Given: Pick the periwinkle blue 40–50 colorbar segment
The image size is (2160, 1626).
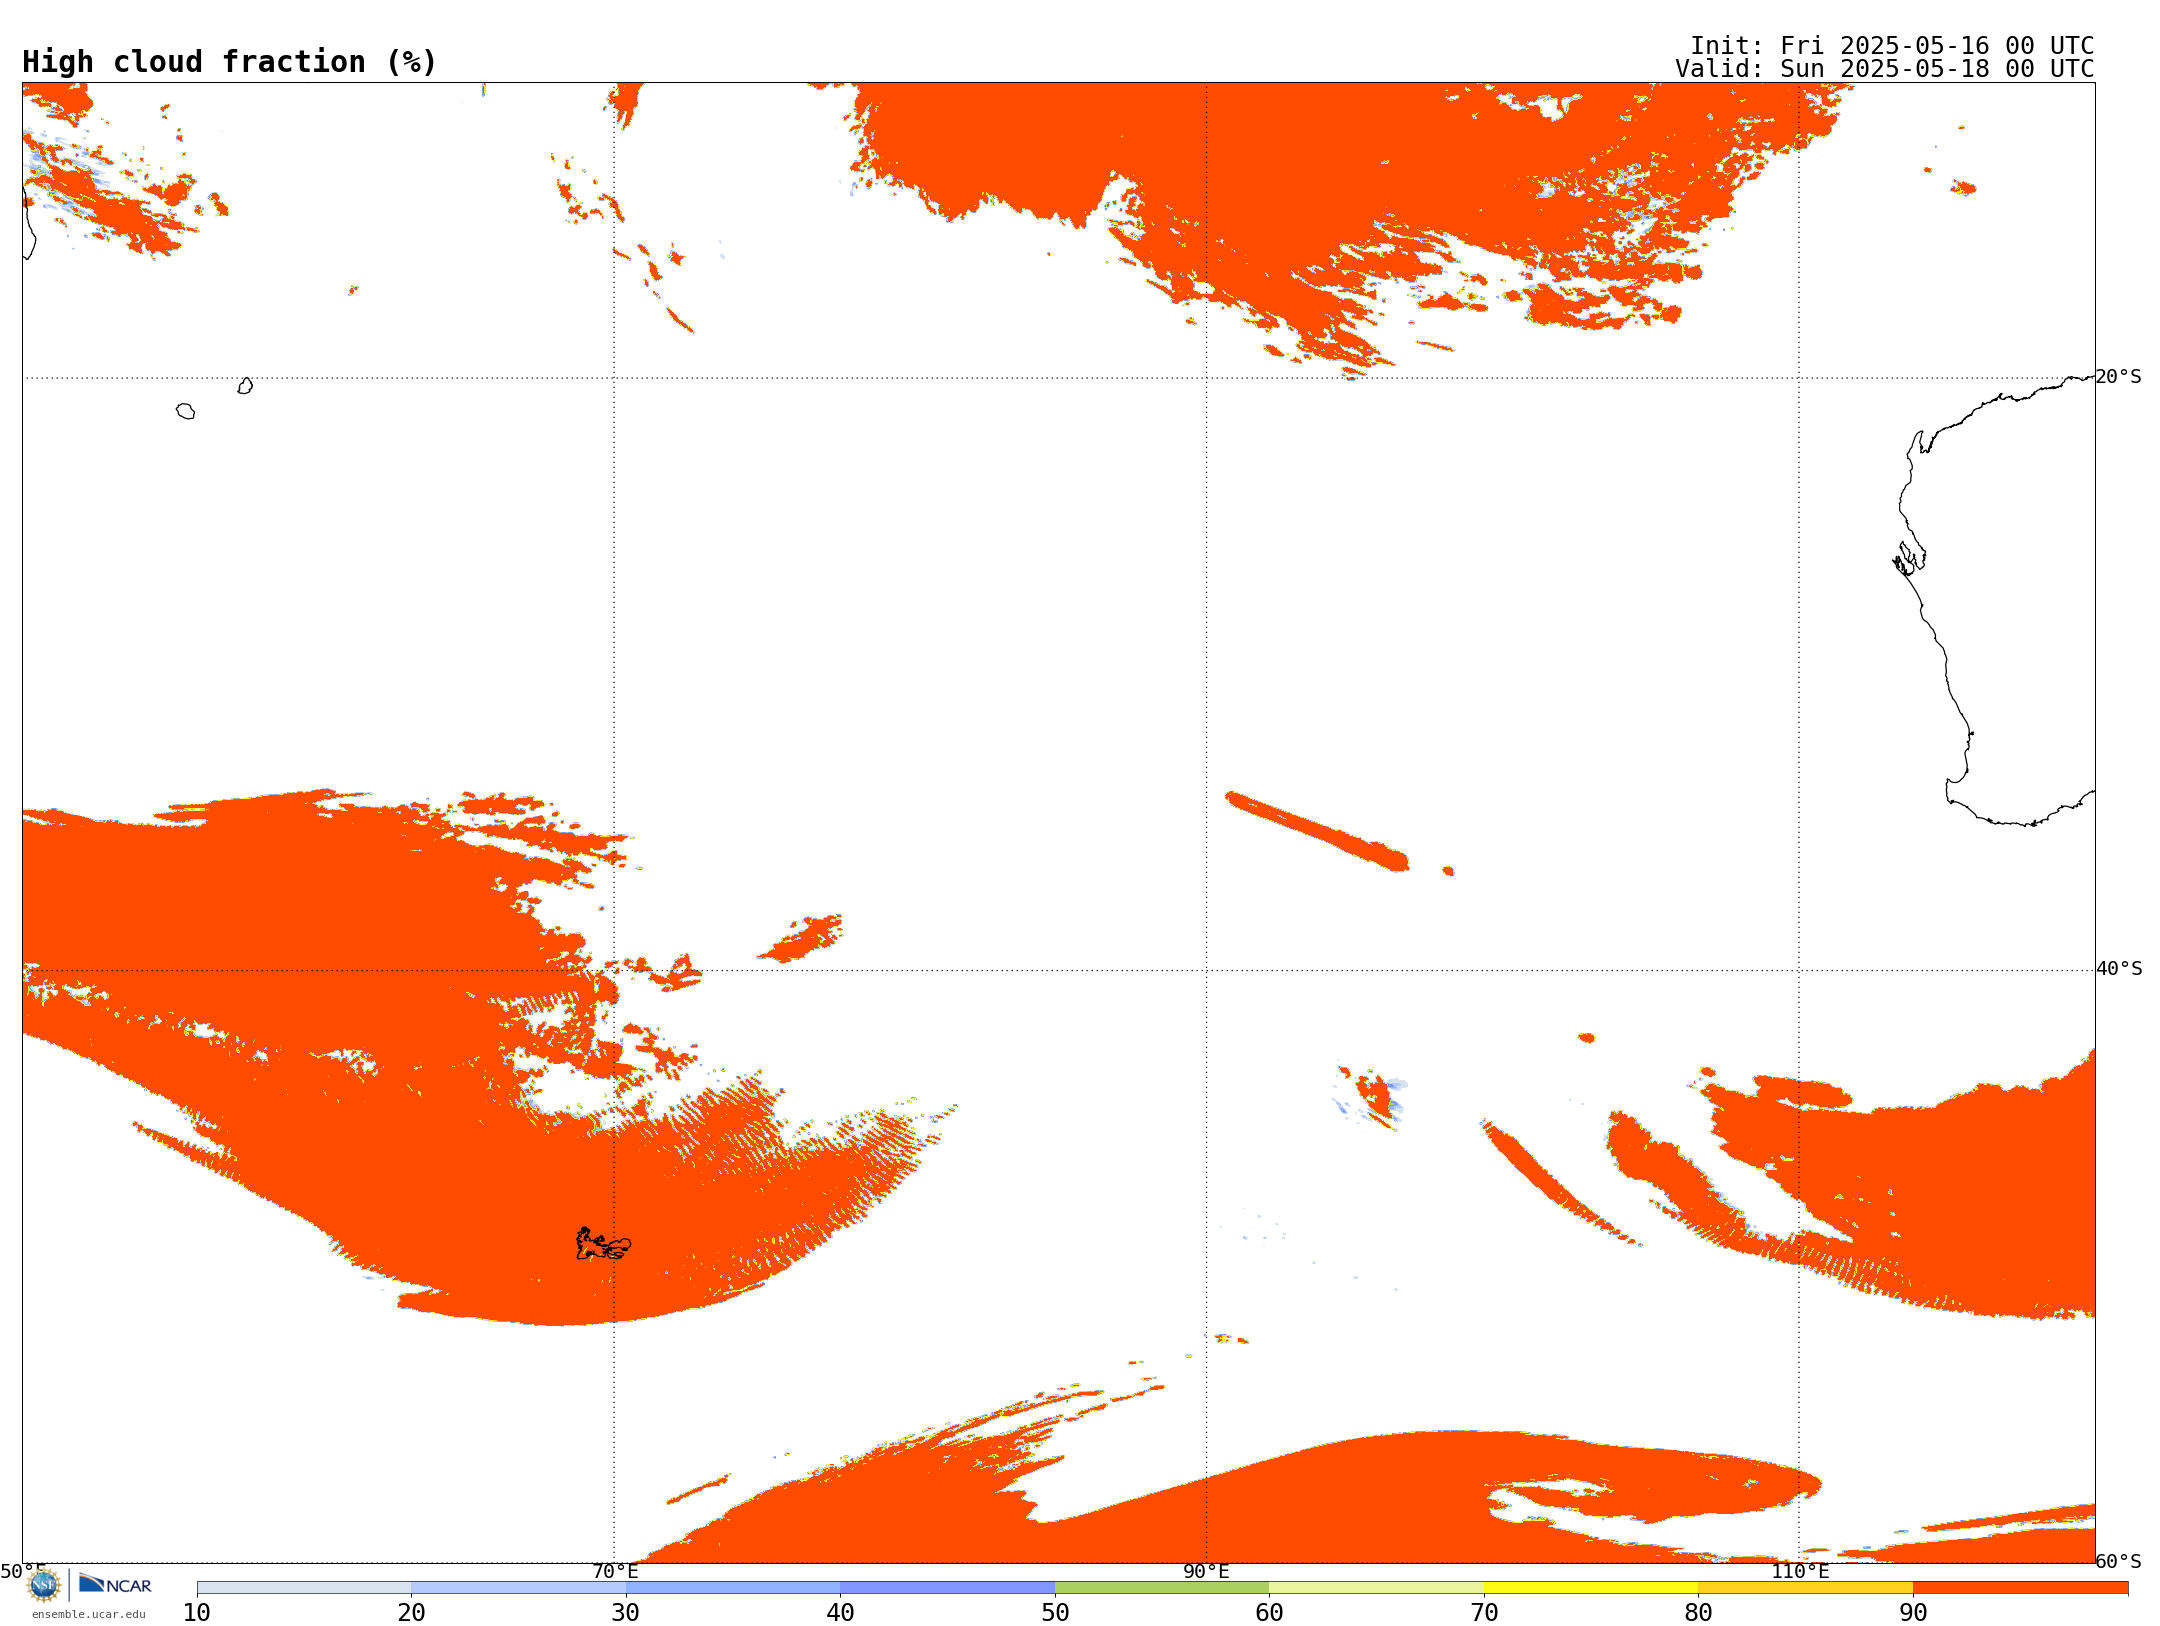Looking at the screenshot, I should coord(947,1587).
